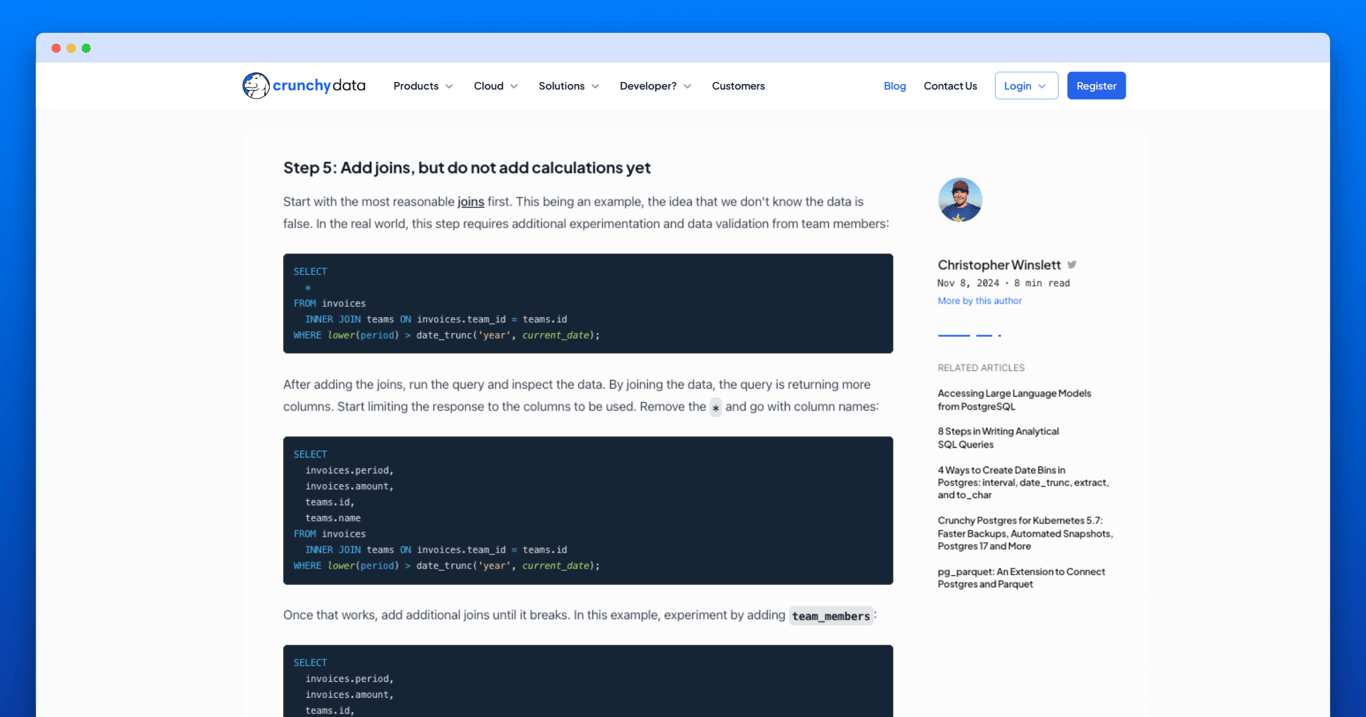
Task: Expand the Cloud menu
Action: click(x=496, y=86)
